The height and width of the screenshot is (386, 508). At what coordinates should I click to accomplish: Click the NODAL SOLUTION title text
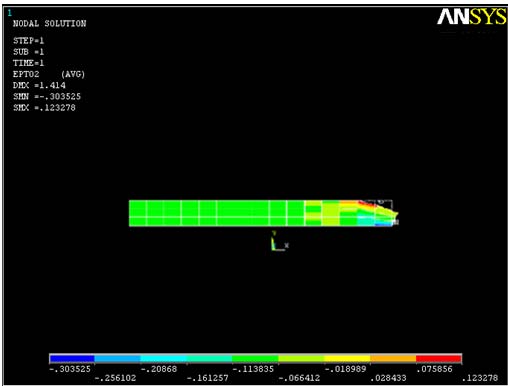pos(49,24)
